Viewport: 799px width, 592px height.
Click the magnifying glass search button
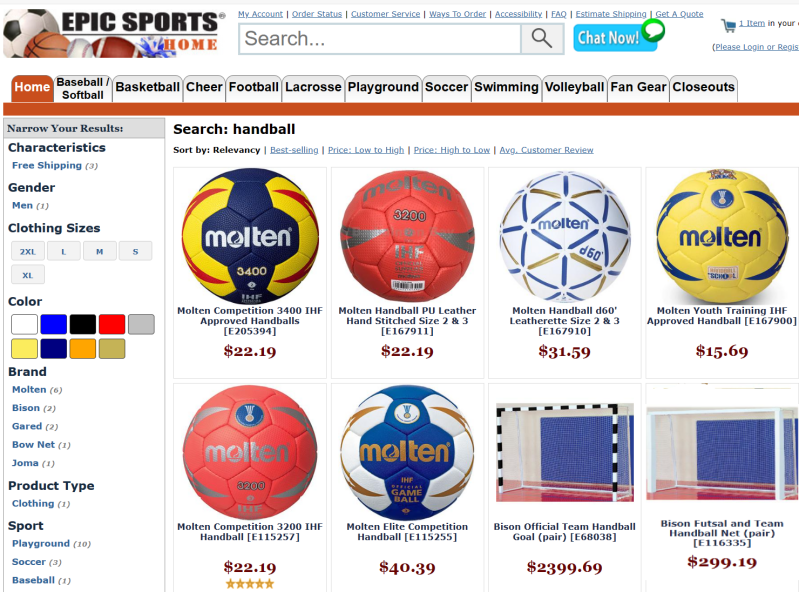[542, 39]
